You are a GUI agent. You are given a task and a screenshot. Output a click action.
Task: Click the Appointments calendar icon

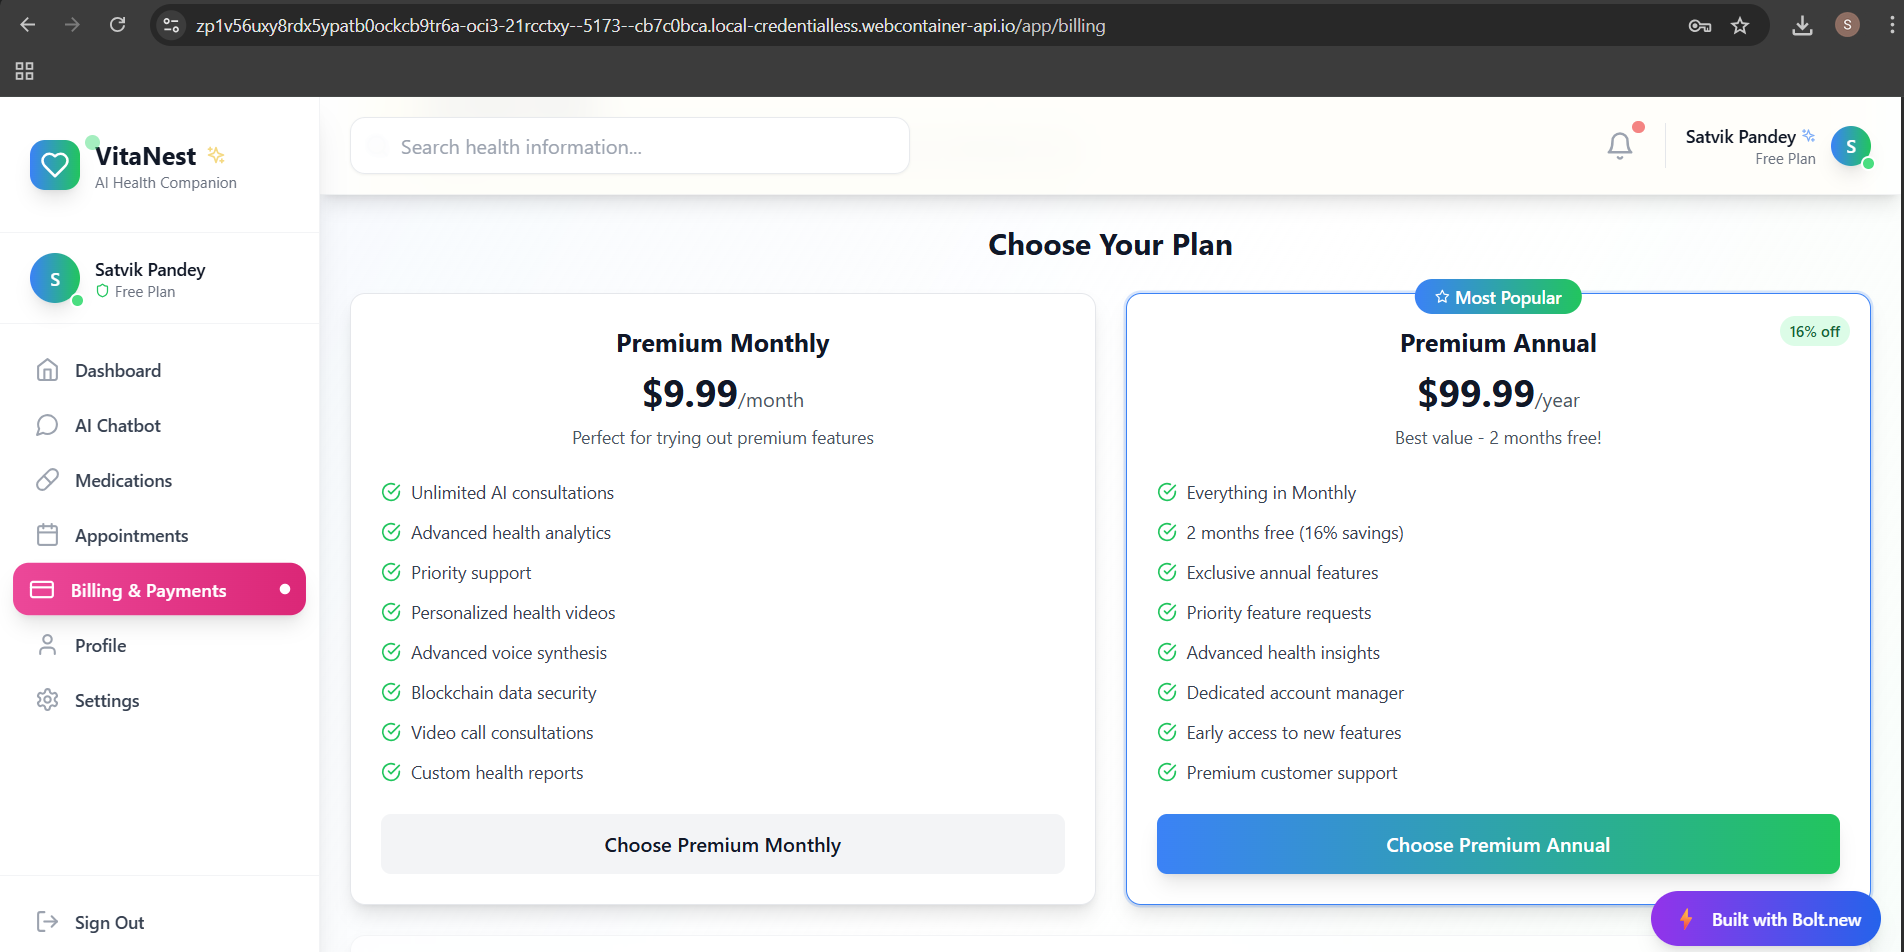[x=47, y=535]
